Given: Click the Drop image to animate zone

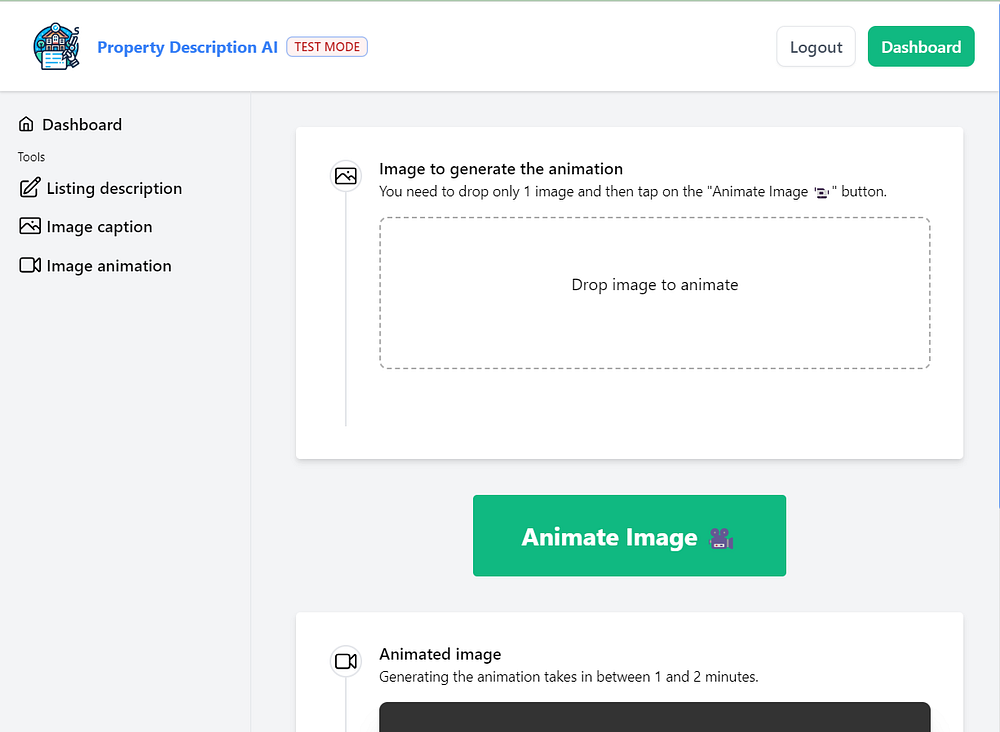Looking at the screenshot, I should [654, 293].
